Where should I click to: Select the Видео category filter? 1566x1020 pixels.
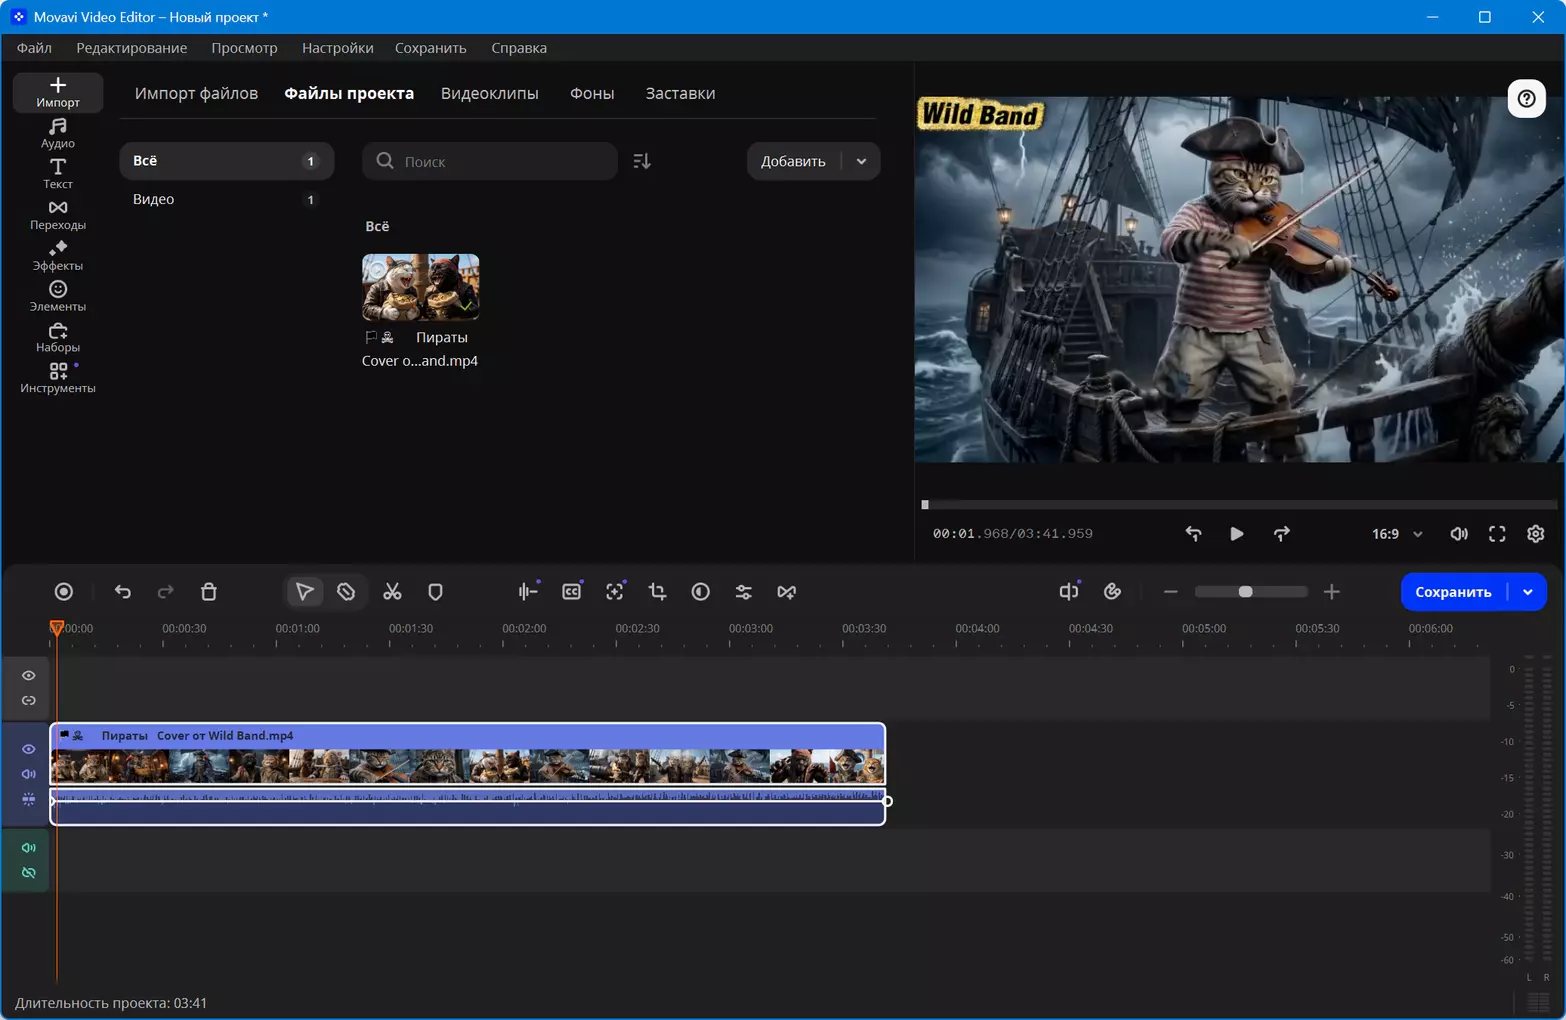tap(226, 199)
